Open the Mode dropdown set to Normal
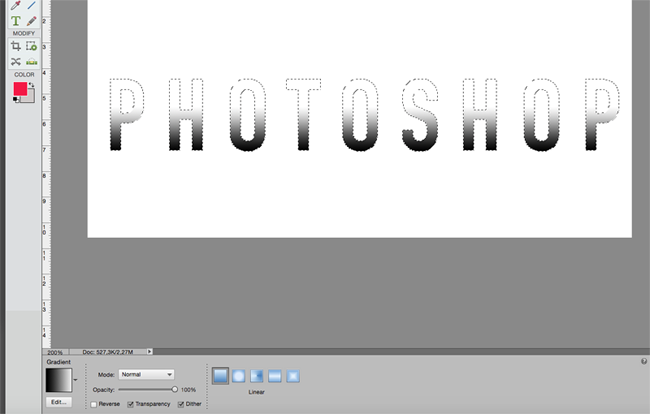 click(146, 375)
